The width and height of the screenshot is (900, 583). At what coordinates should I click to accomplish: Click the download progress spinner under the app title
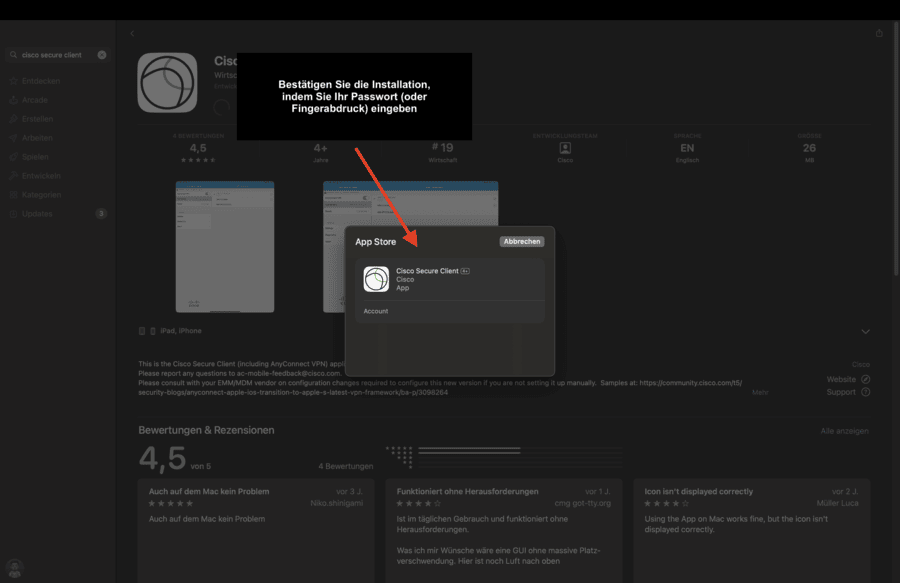222,107
